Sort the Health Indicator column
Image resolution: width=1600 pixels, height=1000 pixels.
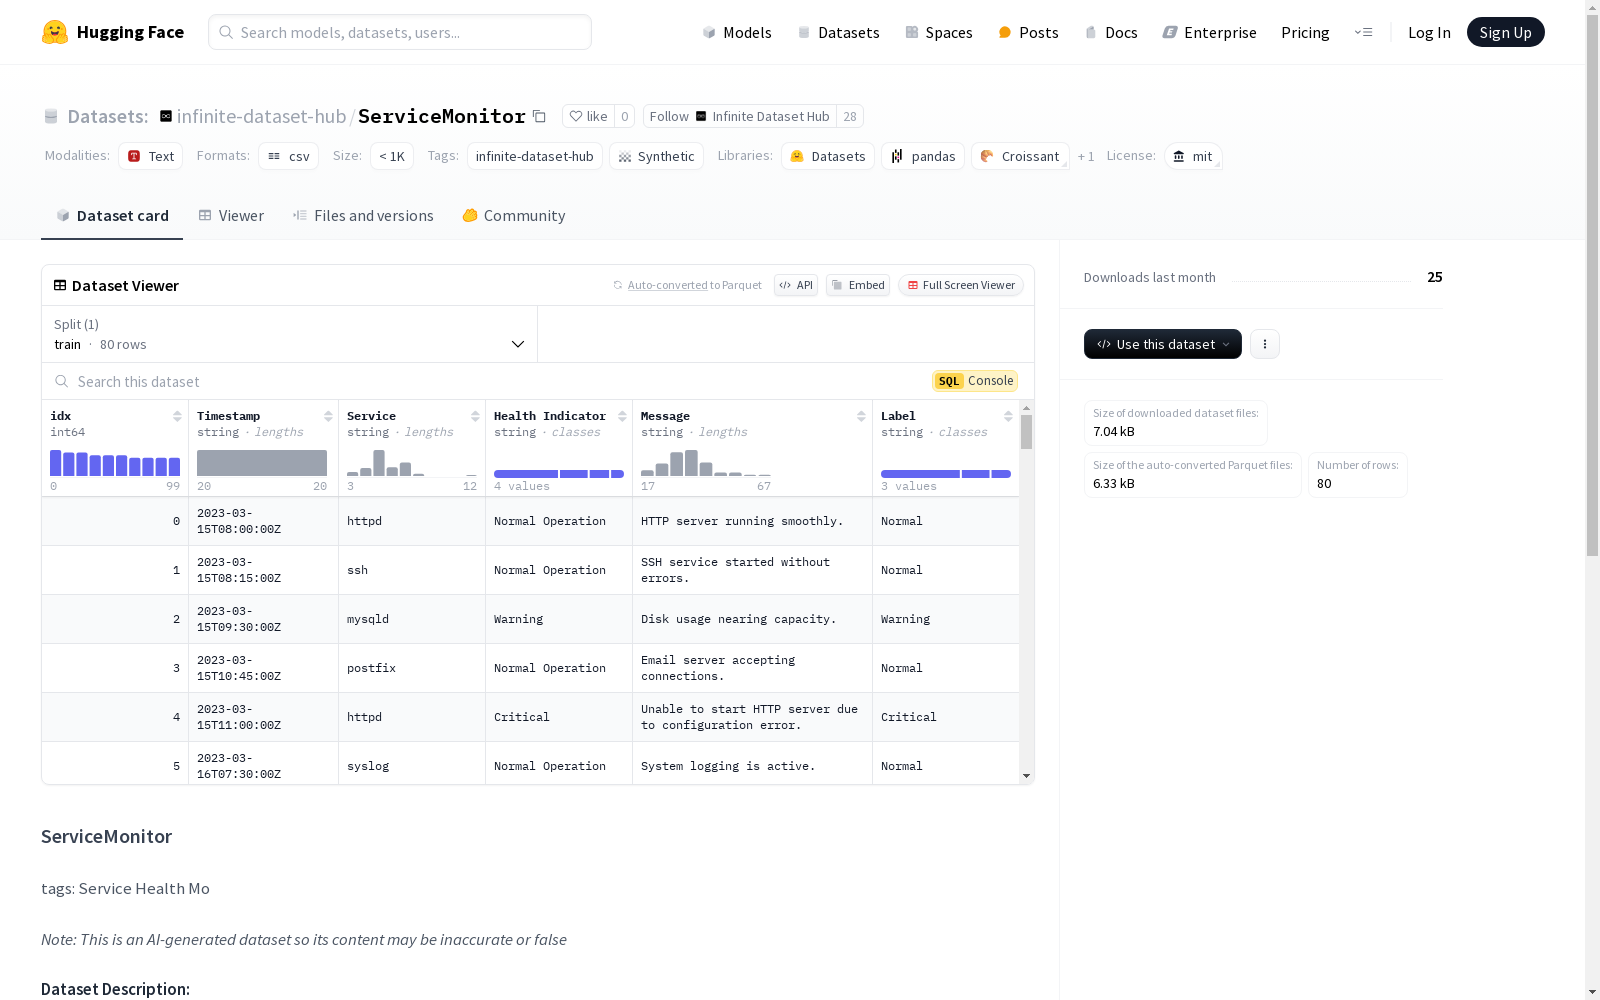(622, 416)
